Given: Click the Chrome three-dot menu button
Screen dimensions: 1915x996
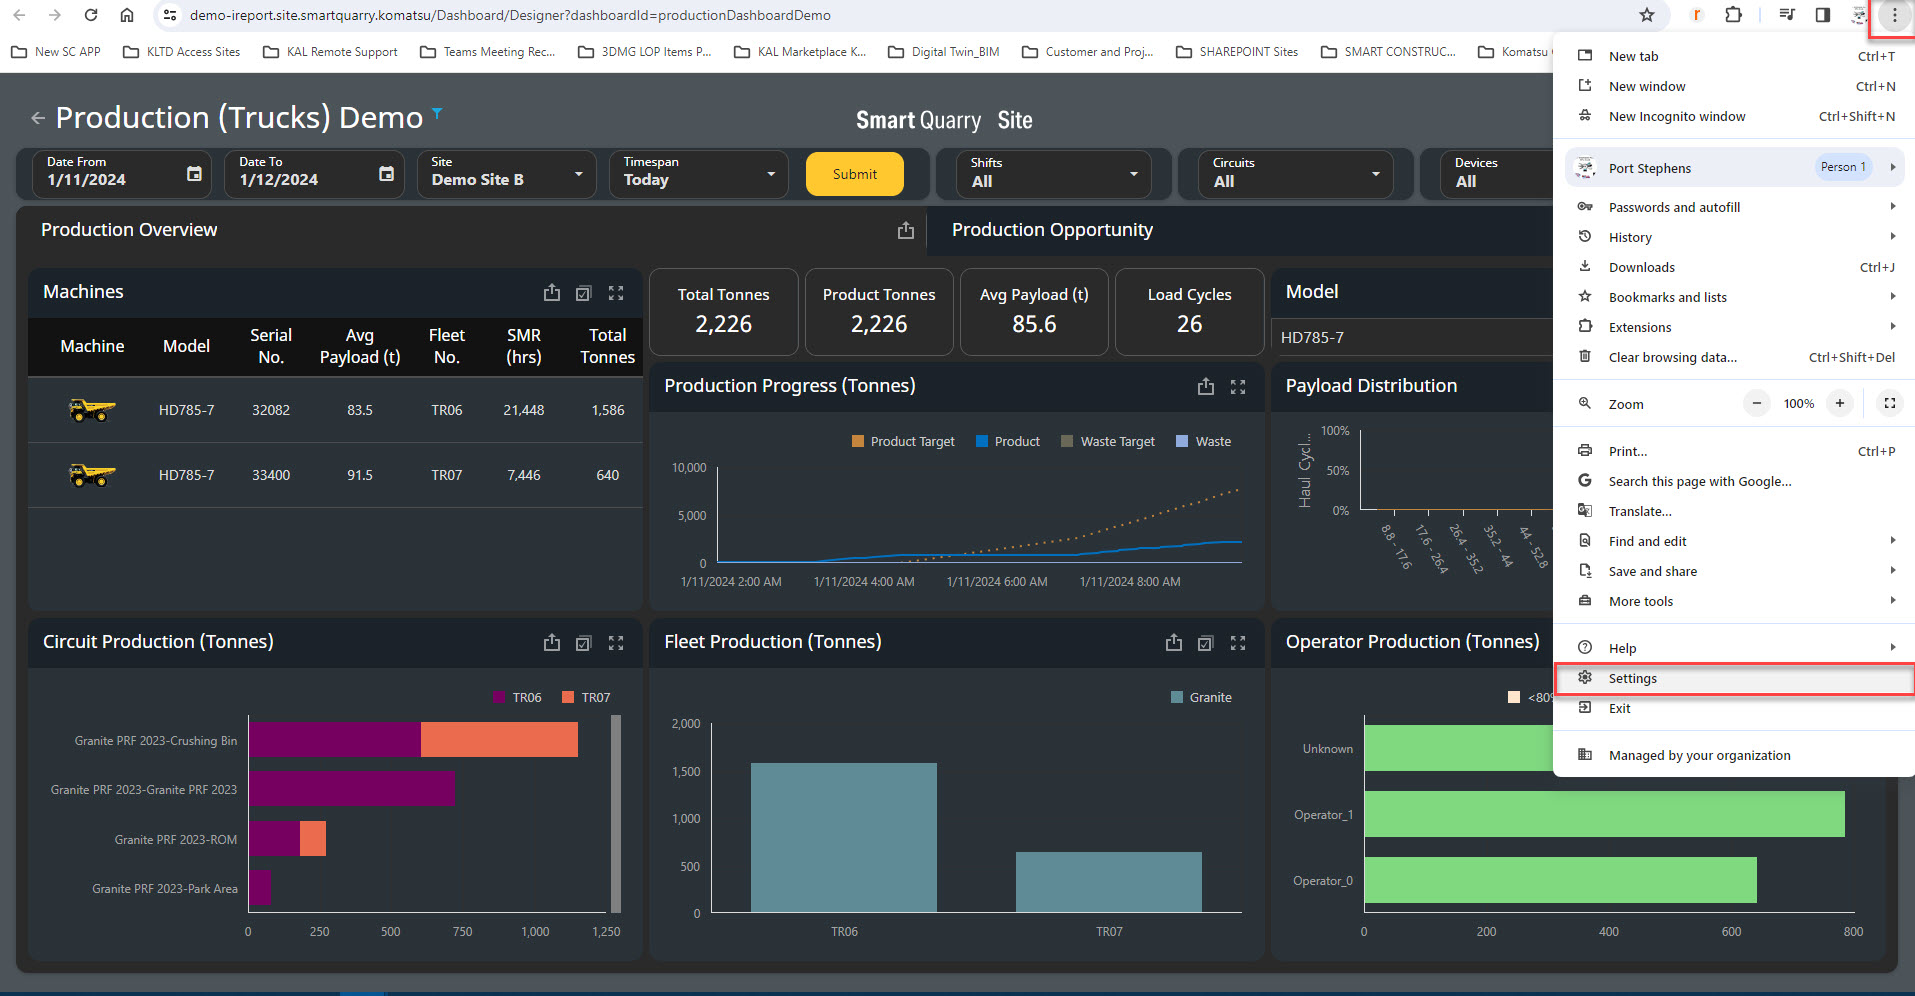Looking at the screenshot, I should point(1894,15).
